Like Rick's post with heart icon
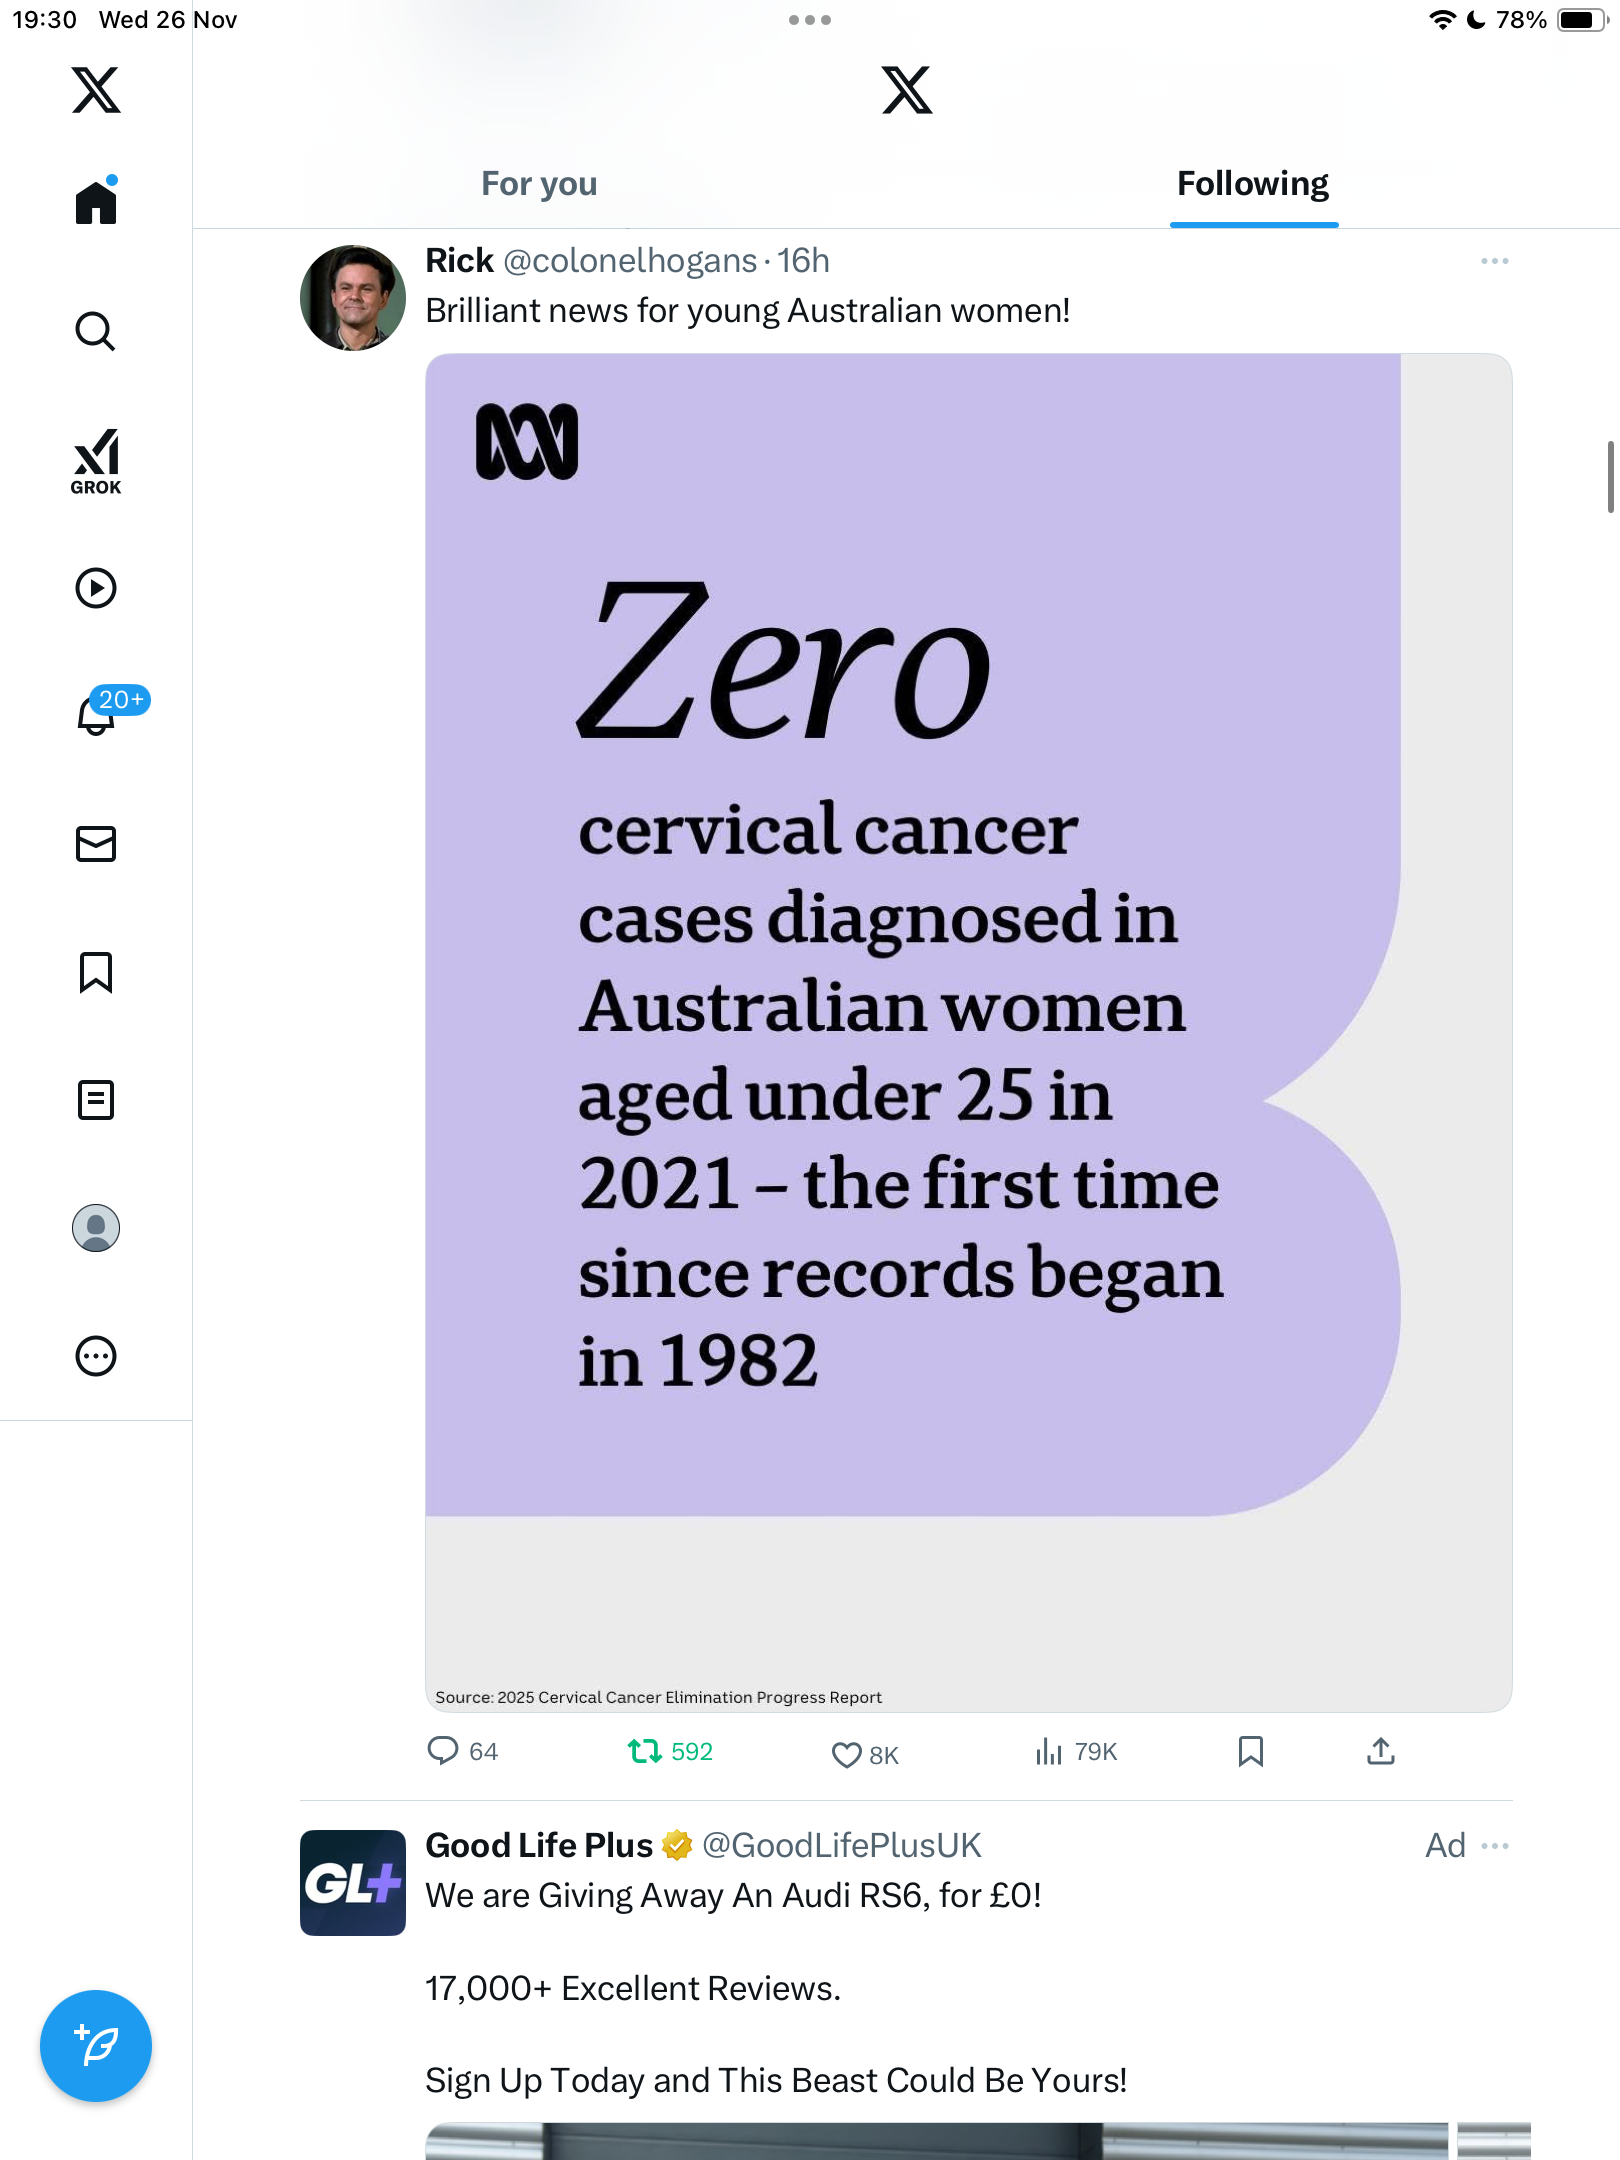Image resolution: width=1620 pixels, height=2160 pixels. [847, 1754]
